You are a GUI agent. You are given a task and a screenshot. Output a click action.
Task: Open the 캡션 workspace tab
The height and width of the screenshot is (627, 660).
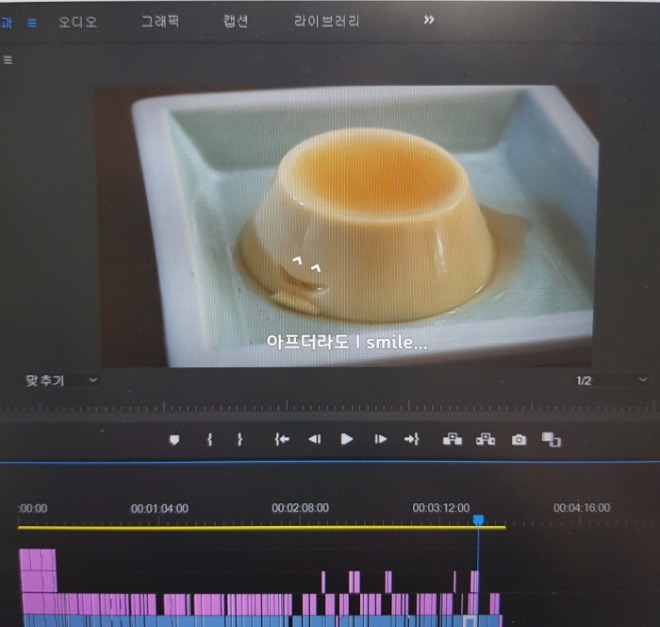(x=236, y=21)
